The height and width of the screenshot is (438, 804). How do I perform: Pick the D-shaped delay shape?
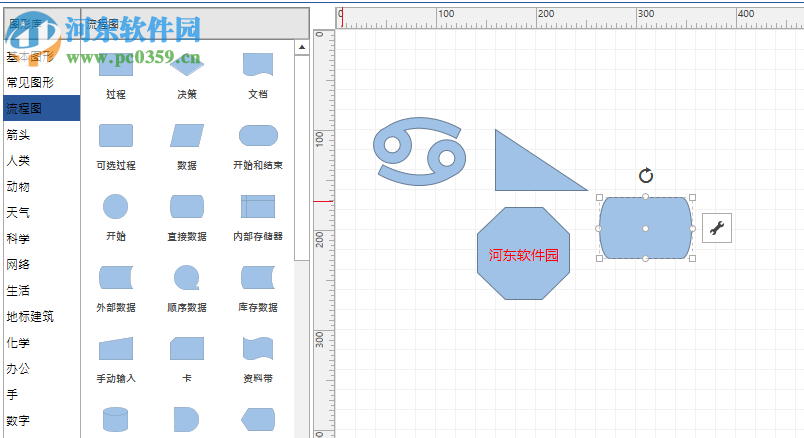tap(186, 420)
